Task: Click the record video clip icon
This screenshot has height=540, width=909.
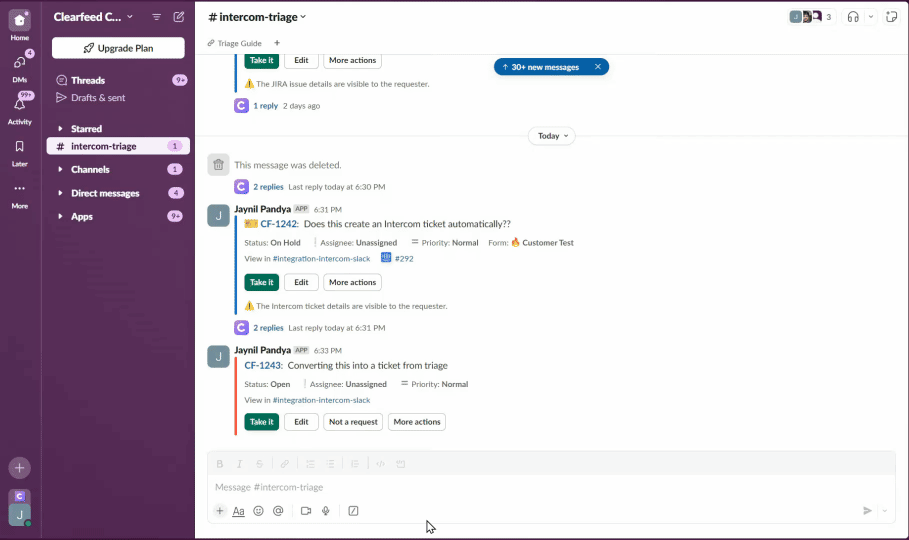Action: (306, 511)
